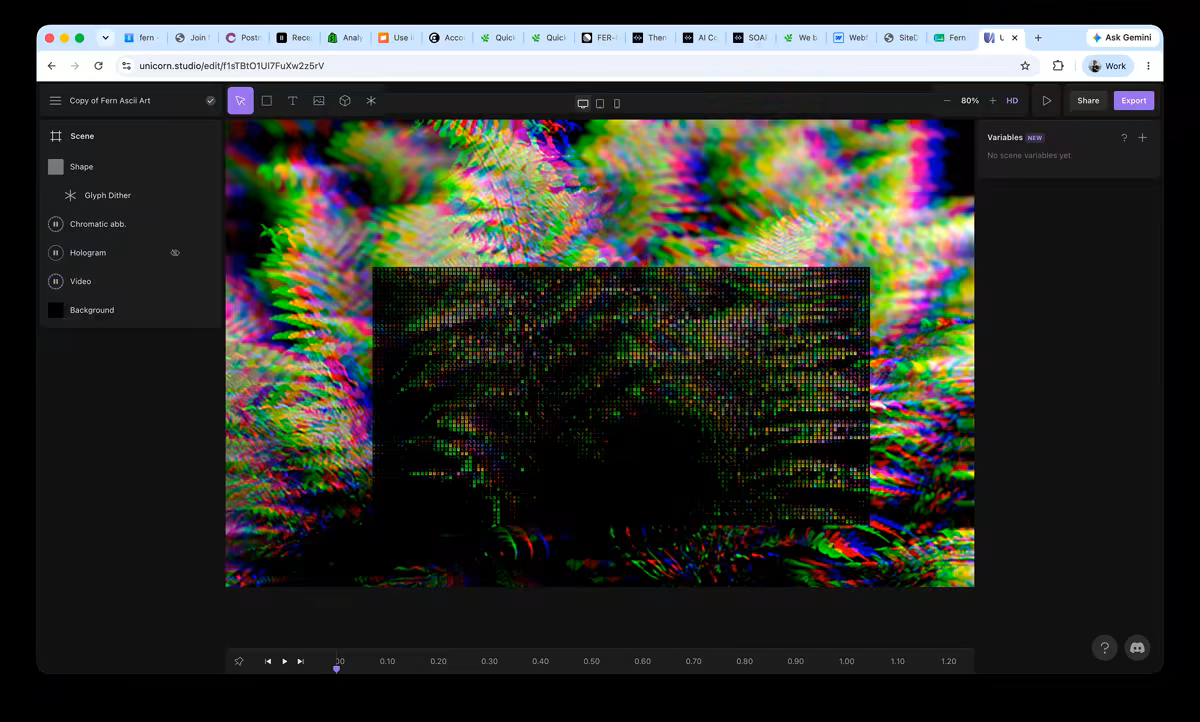The height and width of the screenshot is (722, 1200).
Task: Select the Text tool
Action: click(293, 101)
